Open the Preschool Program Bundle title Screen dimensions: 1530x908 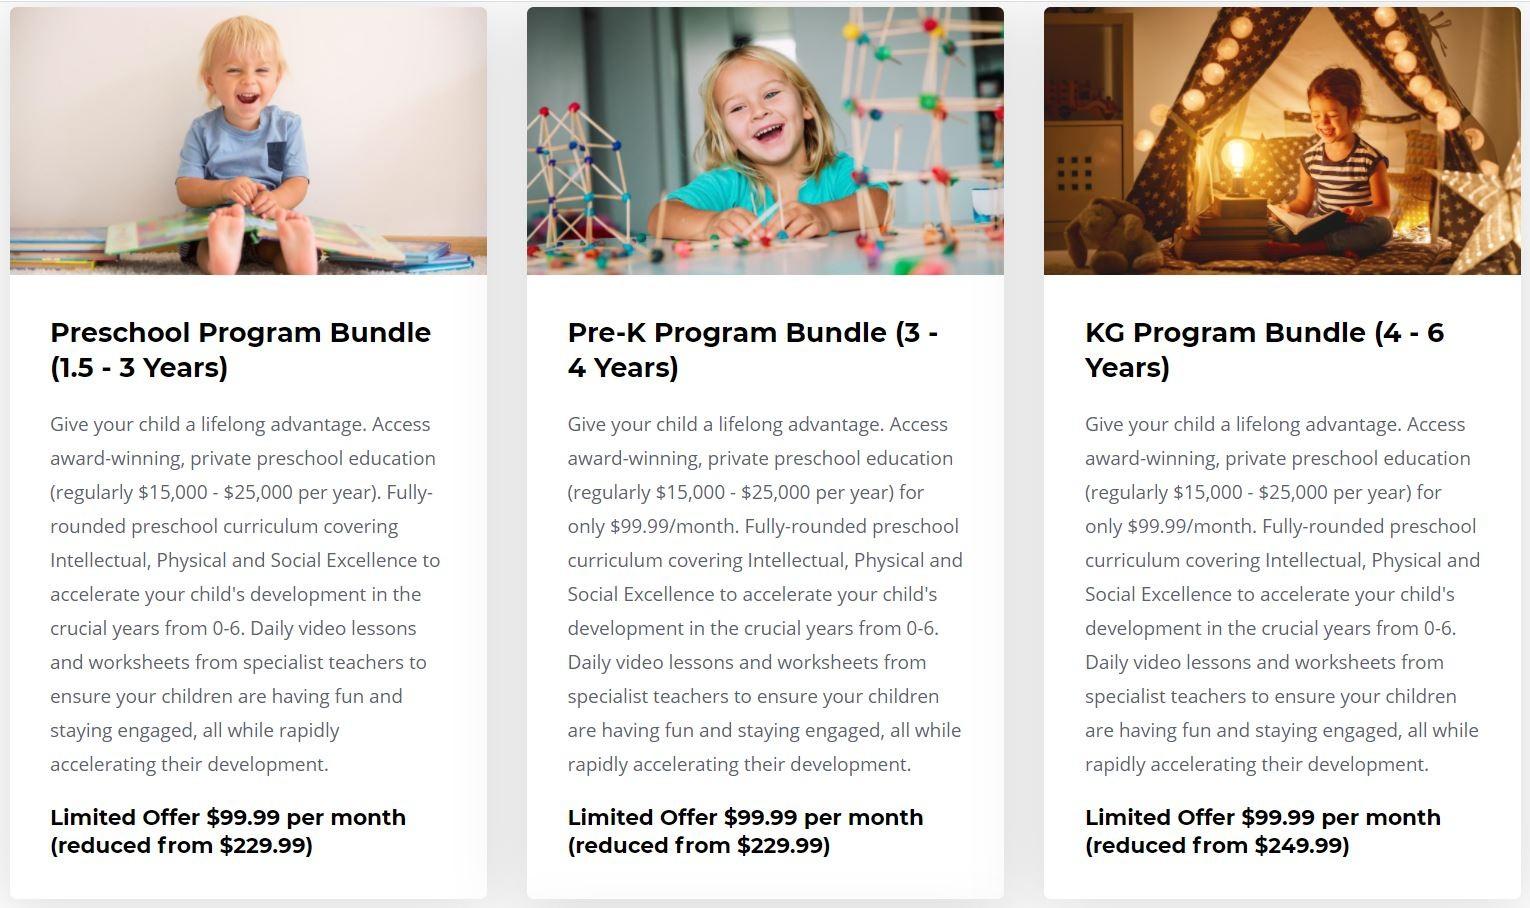click(x=240, y=333)
